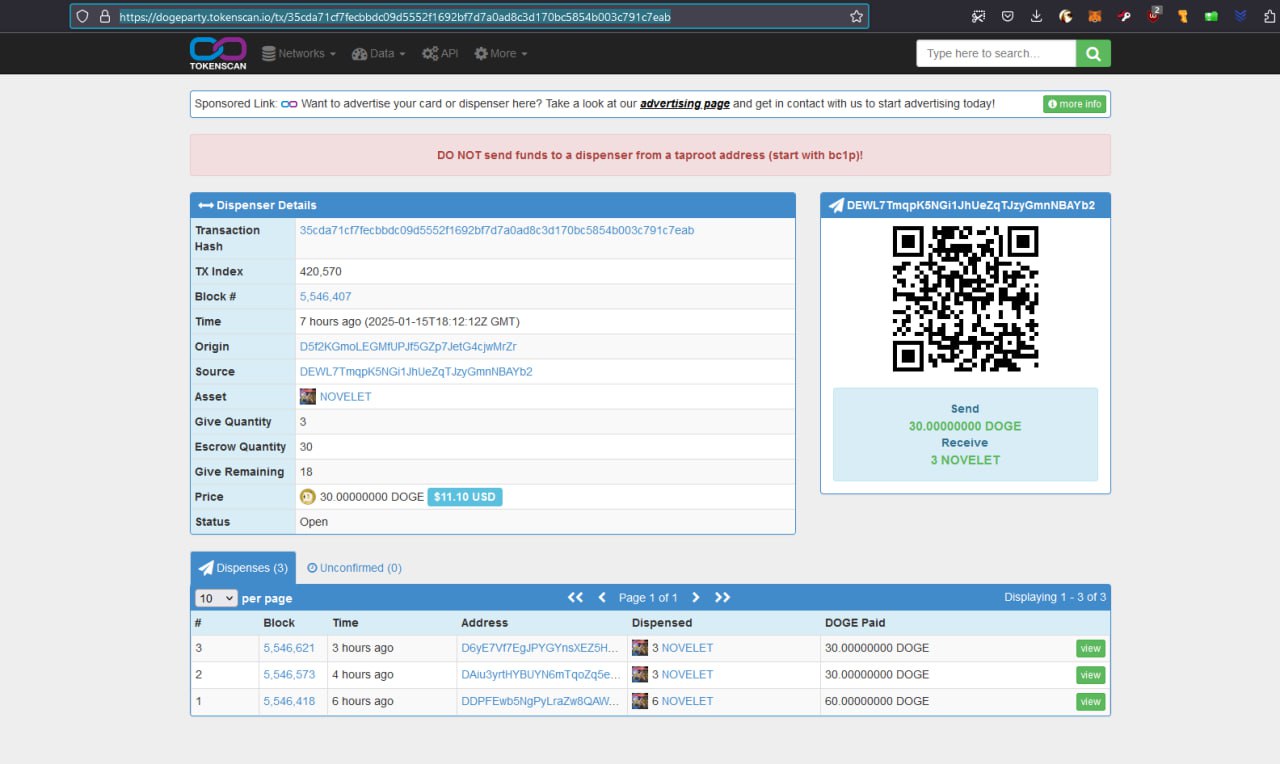Click the yellow extension icon in toolbar
1280x764 pixels.
coord(1182,16)
